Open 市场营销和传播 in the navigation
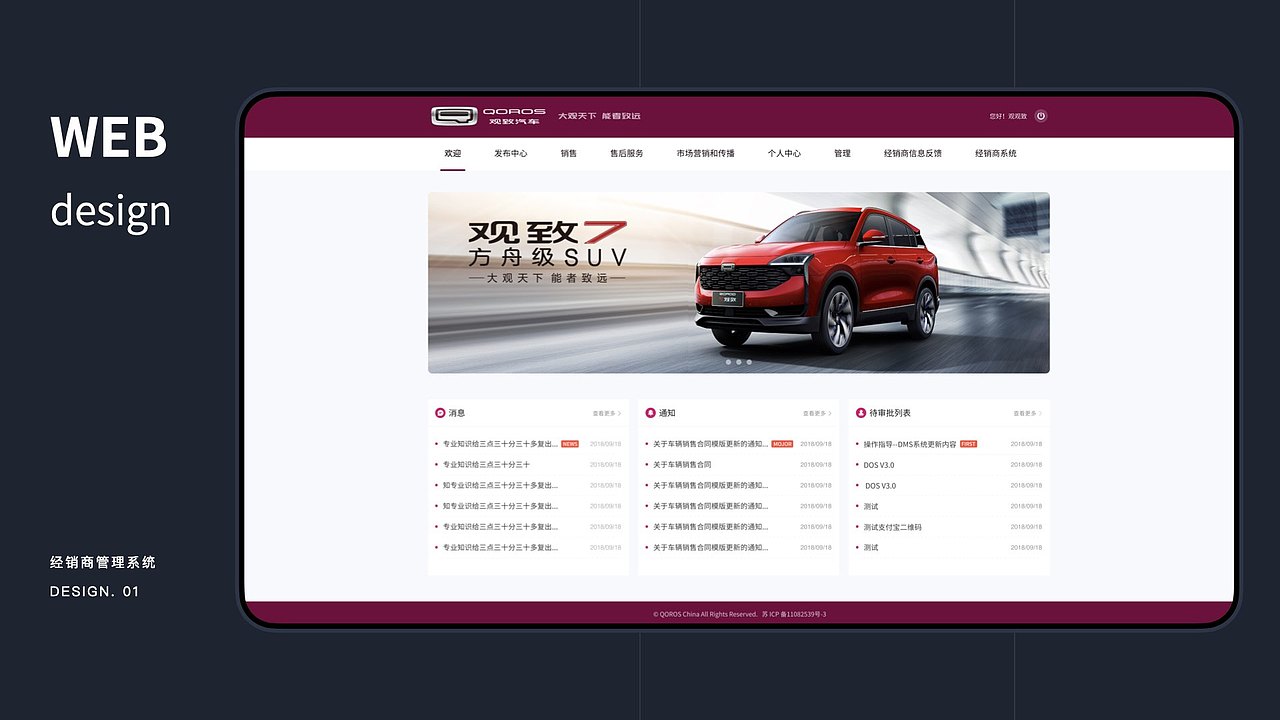Screen dimensions: 1280x720 705,154
